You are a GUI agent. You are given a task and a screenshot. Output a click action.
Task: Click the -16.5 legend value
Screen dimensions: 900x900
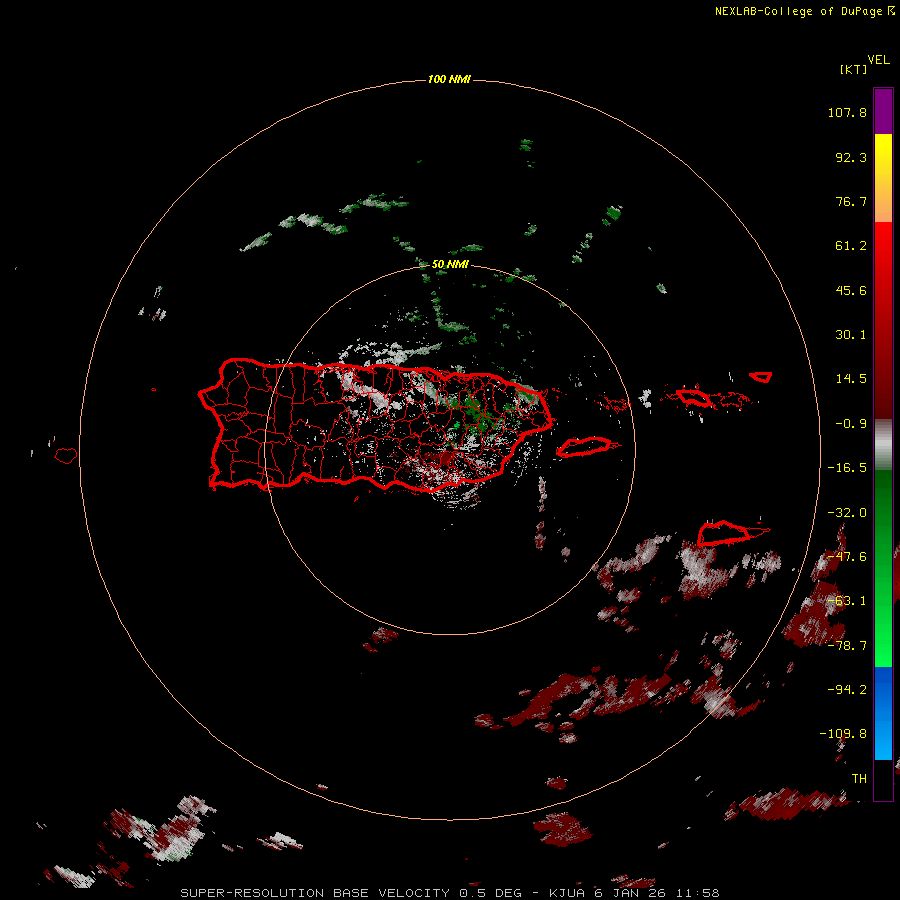[847, 468]
